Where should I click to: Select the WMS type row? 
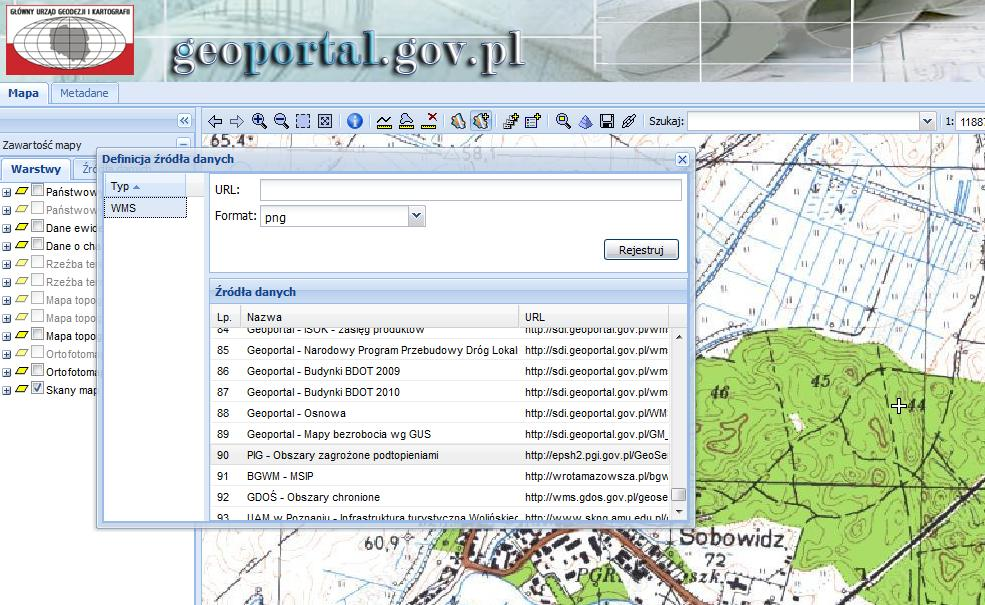pos(145,207)
